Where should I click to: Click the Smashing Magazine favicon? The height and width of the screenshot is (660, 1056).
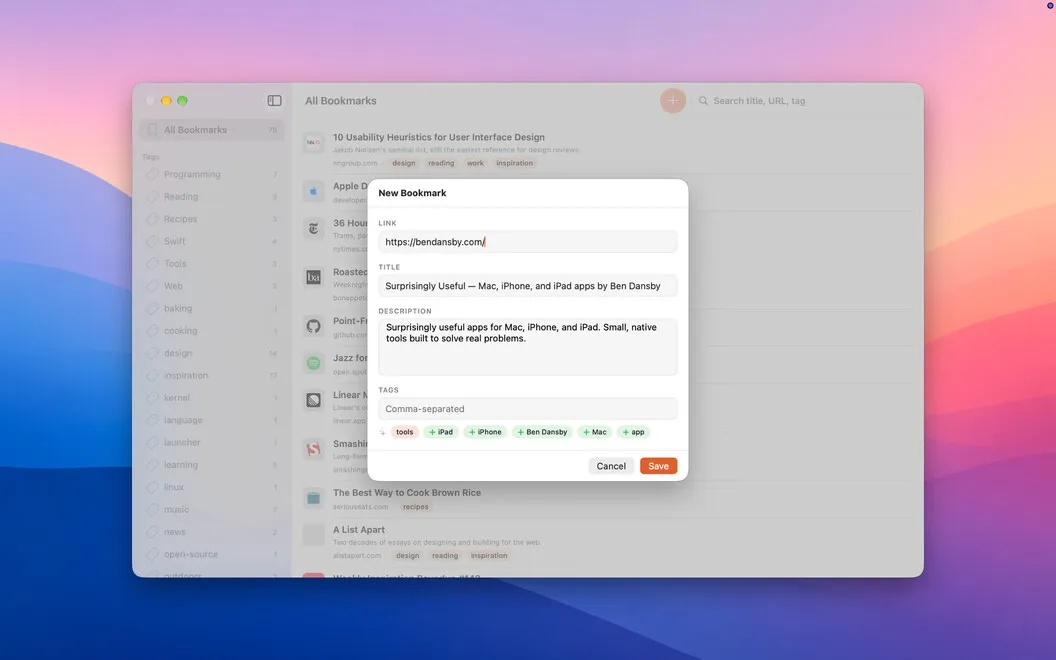pyautogui.click(x=313, y=449)
